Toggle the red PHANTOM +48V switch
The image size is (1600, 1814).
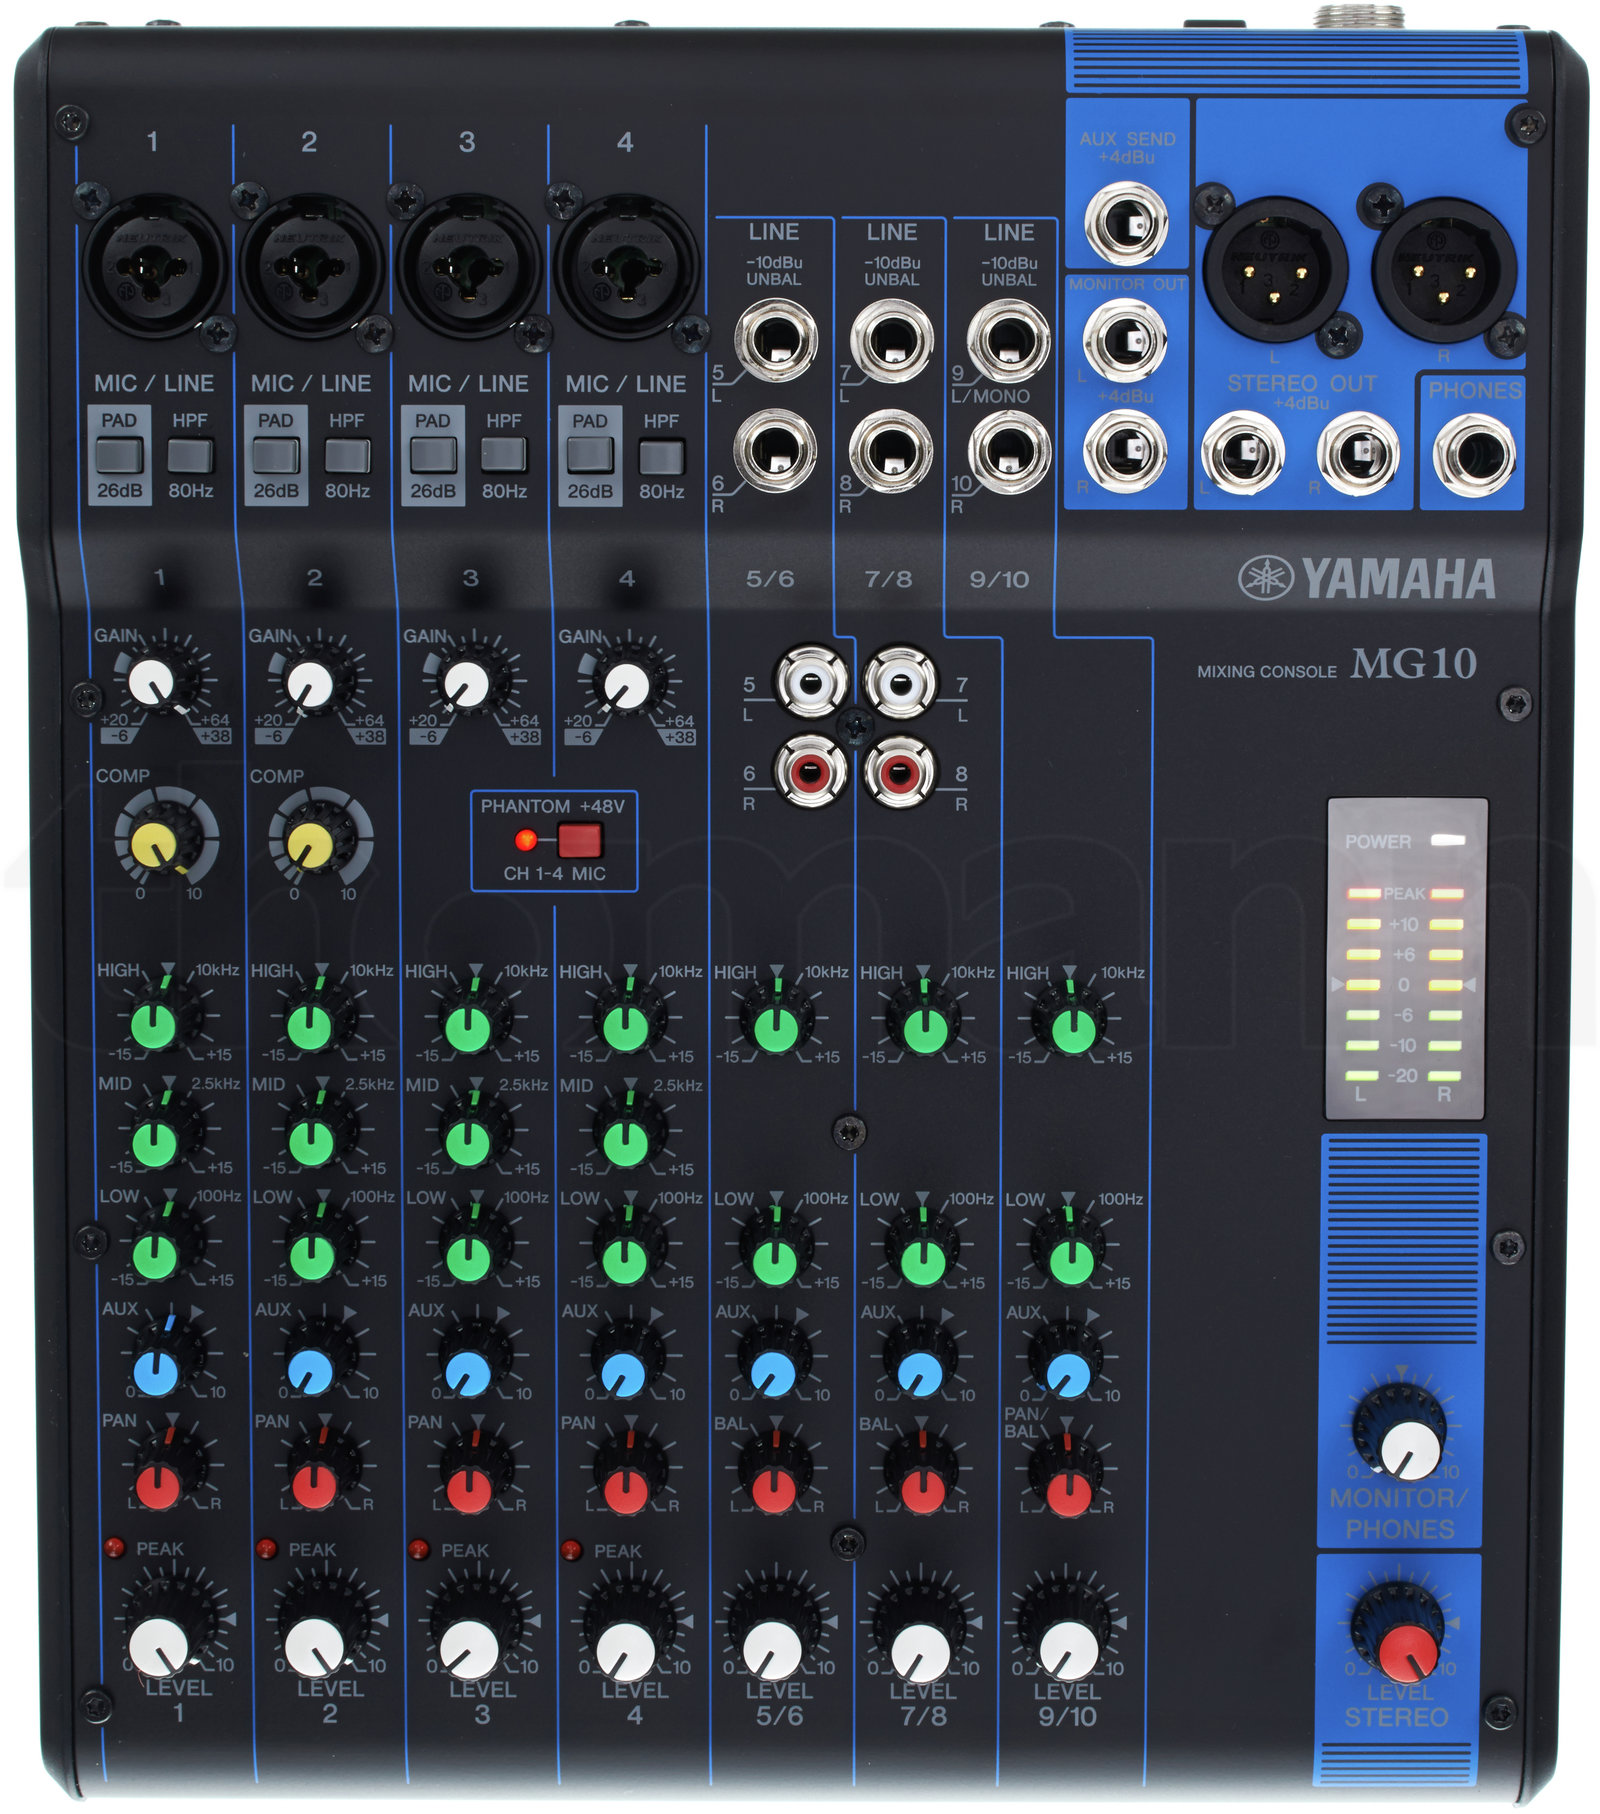[579, 840]
